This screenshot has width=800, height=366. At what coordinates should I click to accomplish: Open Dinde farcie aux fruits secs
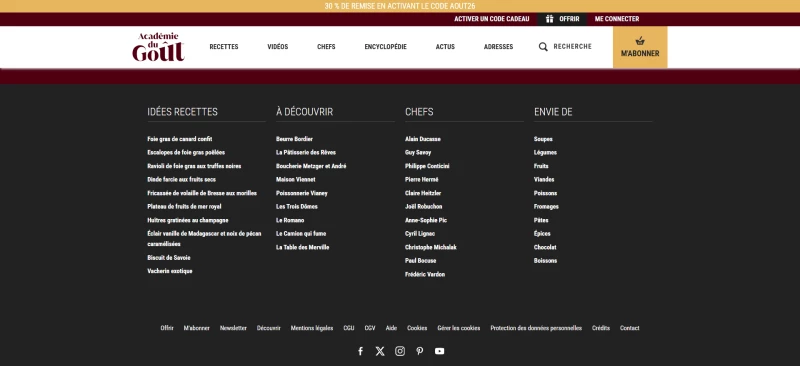(x=182, y=179)
